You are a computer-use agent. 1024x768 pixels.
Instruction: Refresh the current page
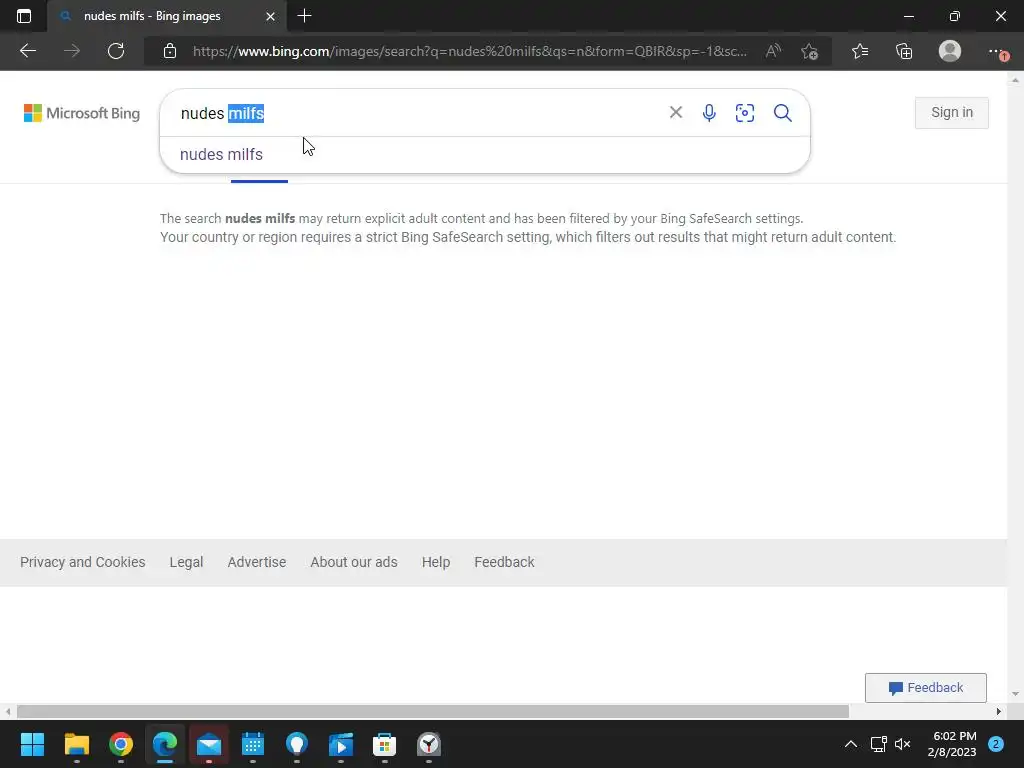pos(116,51)
